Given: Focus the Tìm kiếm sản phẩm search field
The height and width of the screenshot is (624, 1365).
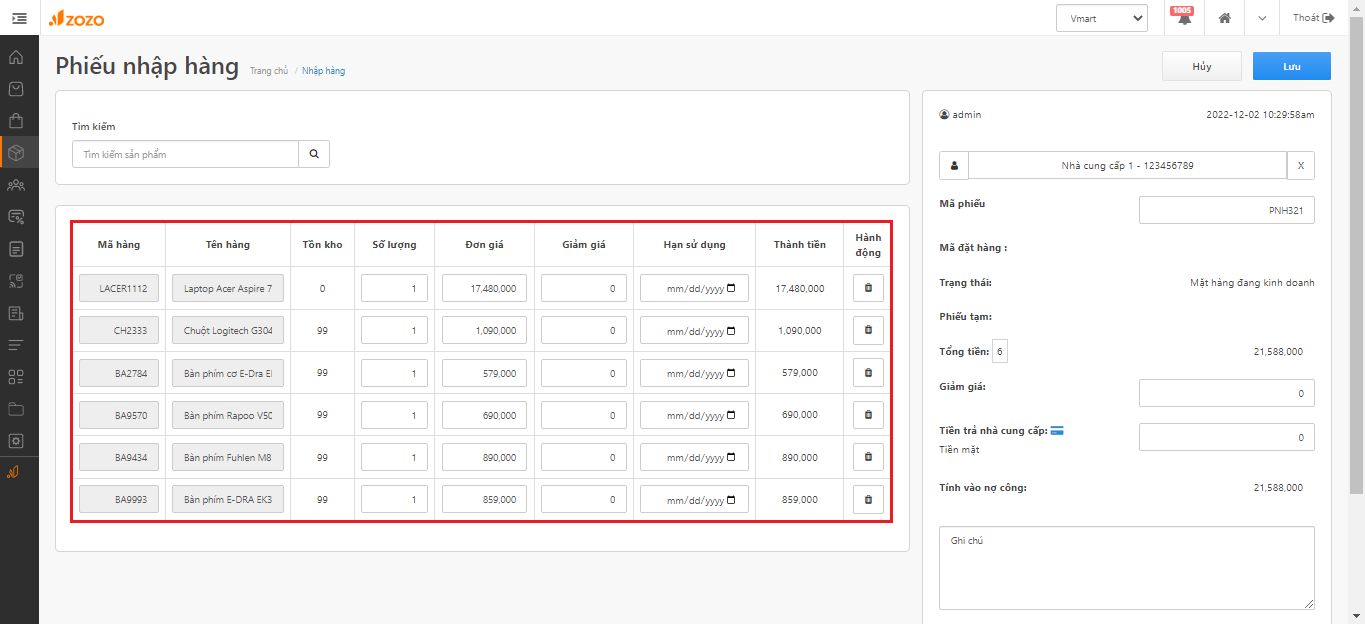Looking at the screenshot, I should (186, 154).
